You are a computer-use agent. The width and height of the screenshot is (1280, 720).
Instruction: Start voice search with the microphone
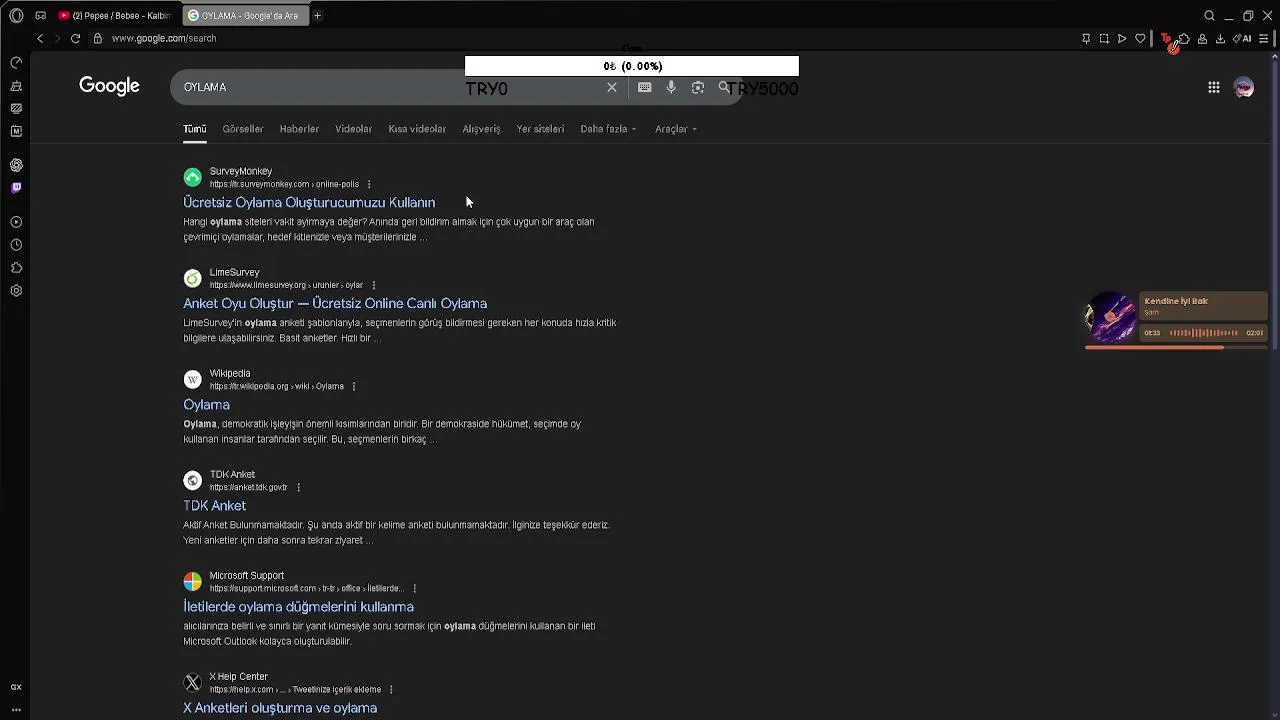tap(671, 87)
